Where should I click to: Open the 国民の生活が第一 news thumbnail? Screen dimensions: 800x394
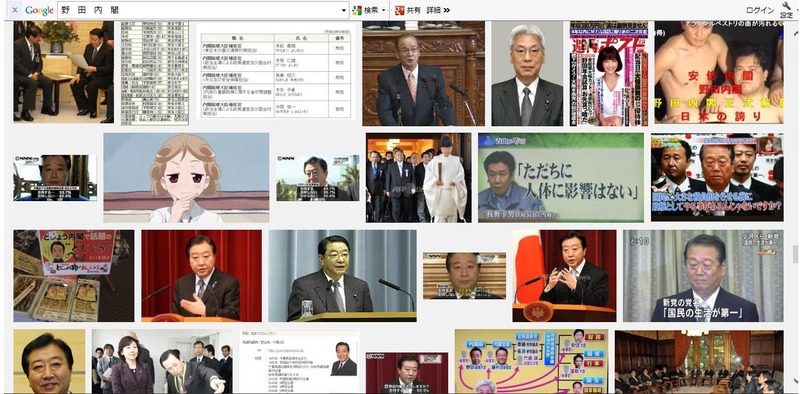click(703, 276)
